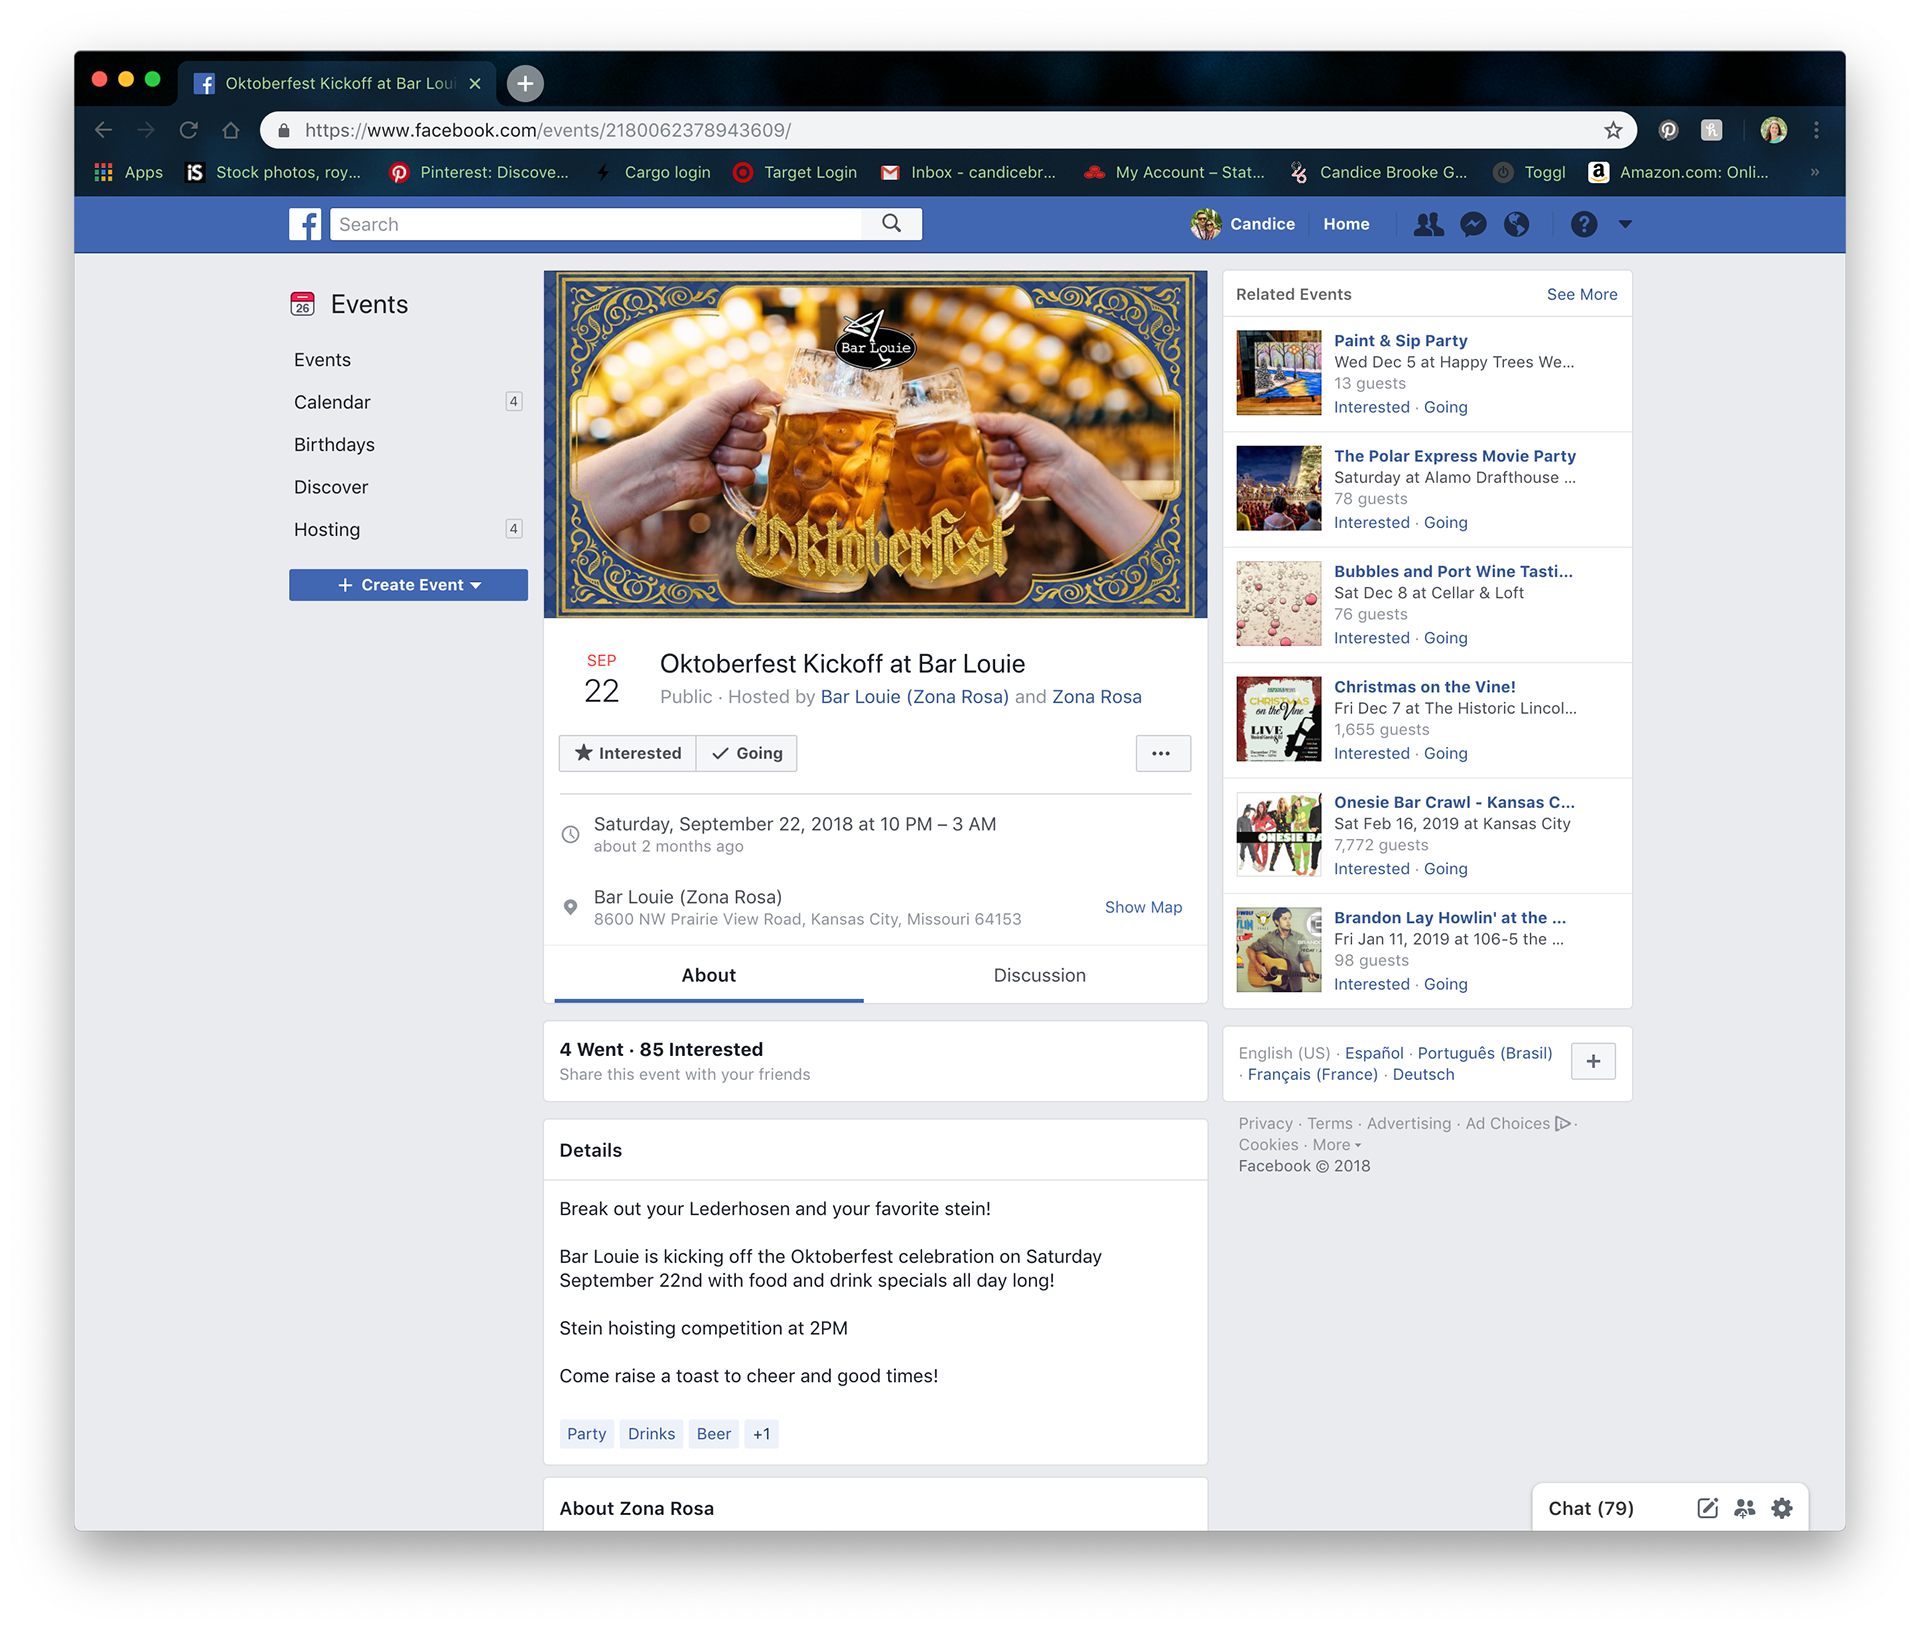Click See More related events
The image size is (1920, 1629).
pyautogui.click(x=1582, y=294)
